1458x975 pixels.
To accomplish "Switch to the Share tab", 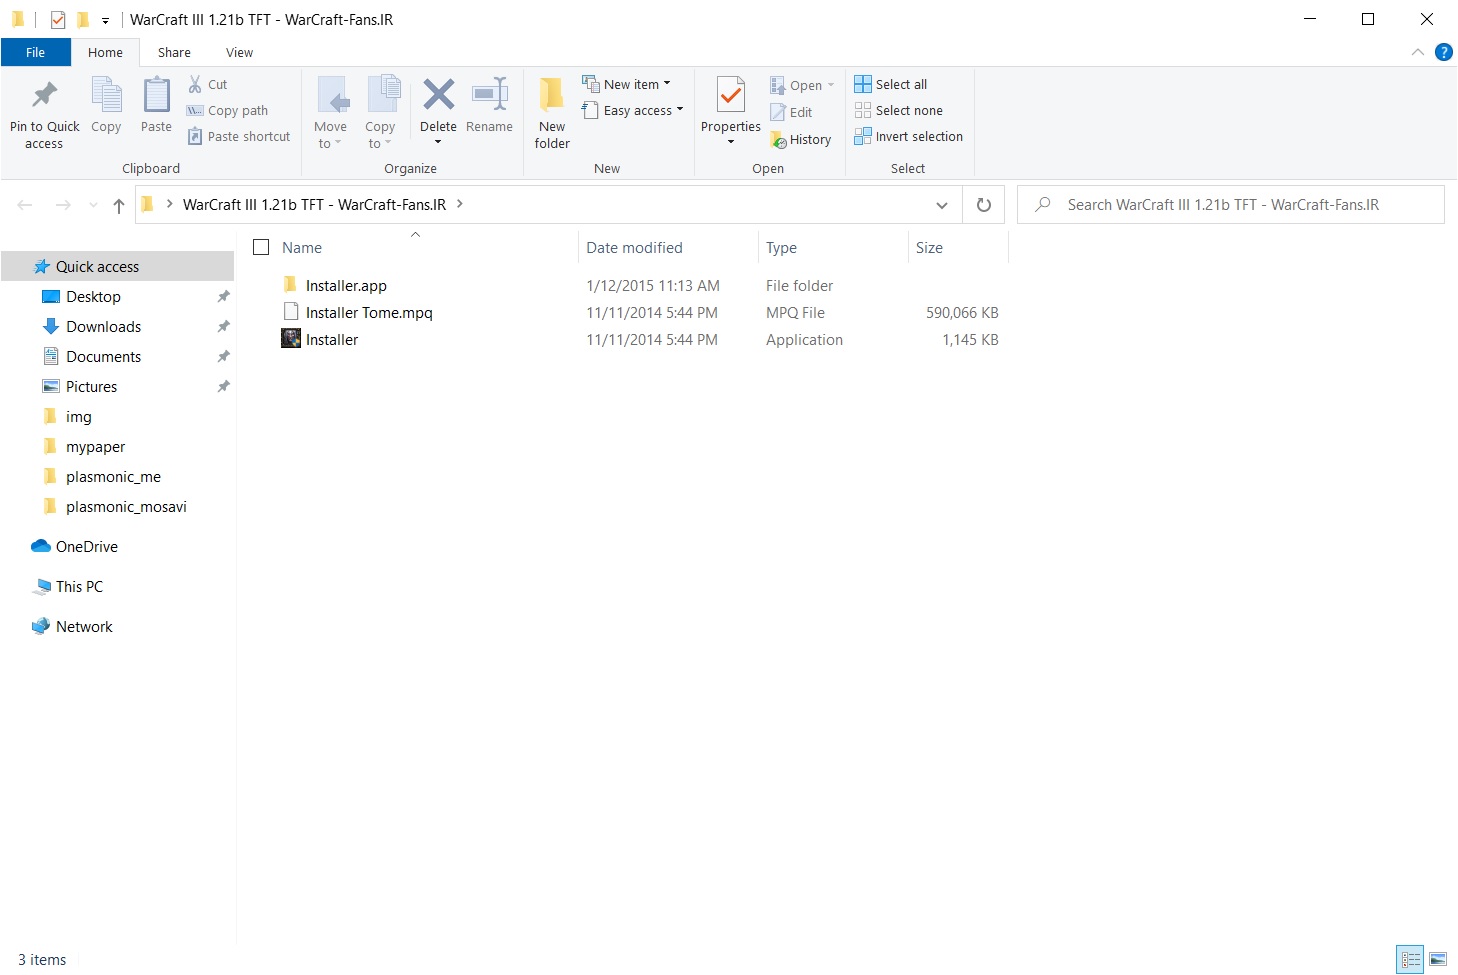I will [x=174, y=52].
